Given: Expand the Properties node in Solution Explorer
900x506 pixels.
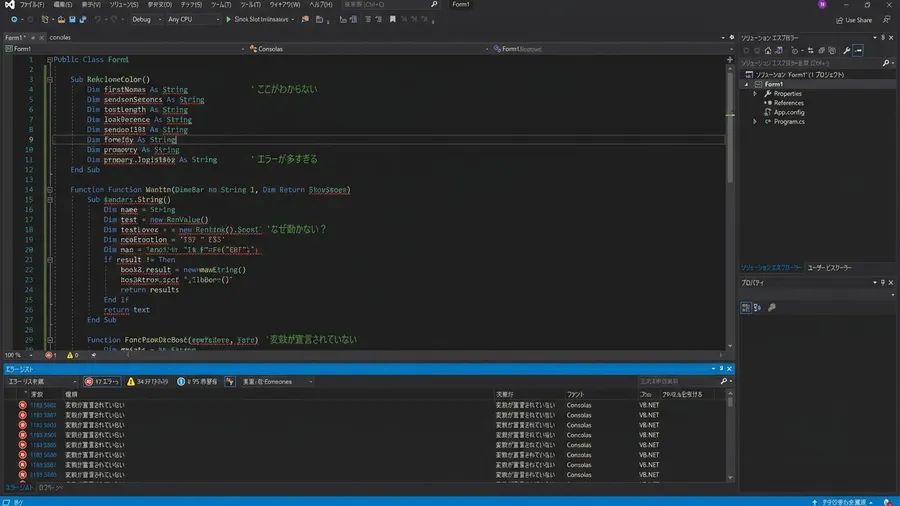Looking at the screenshot, I should (x=755, y=94).
